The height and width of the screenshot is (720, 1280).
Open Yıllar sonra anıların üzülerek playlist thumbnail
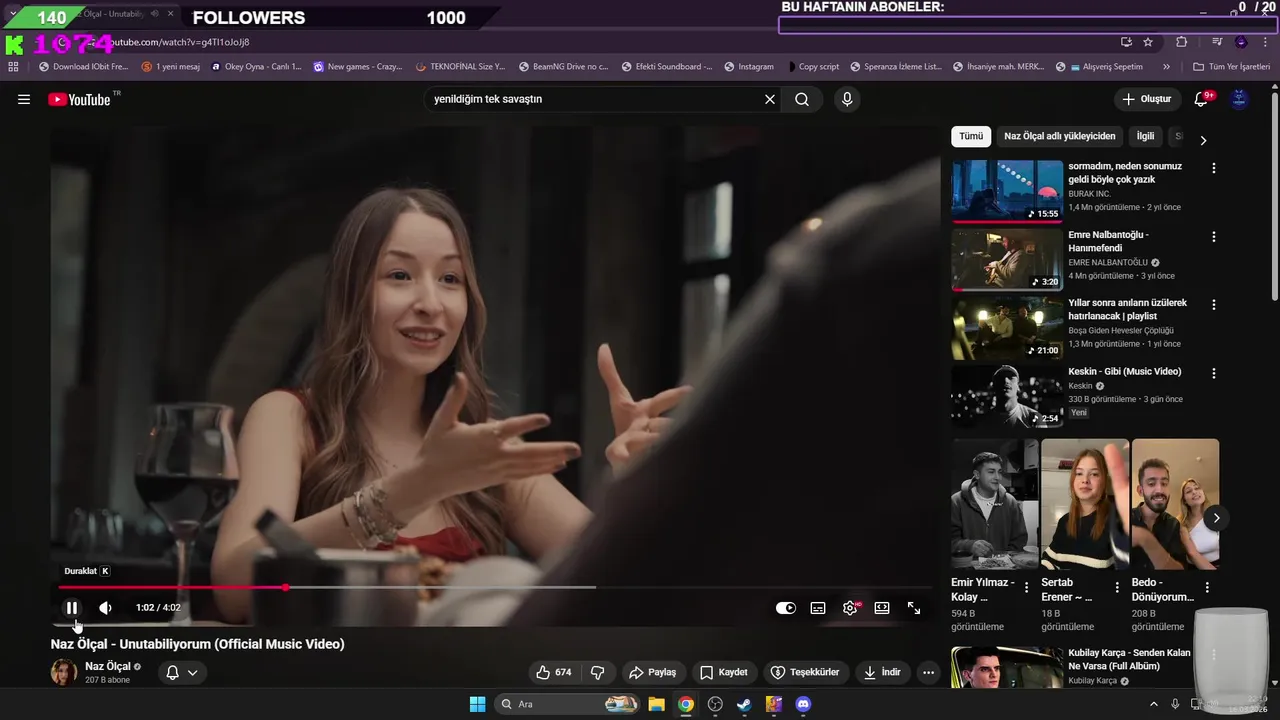point(1007,328)
